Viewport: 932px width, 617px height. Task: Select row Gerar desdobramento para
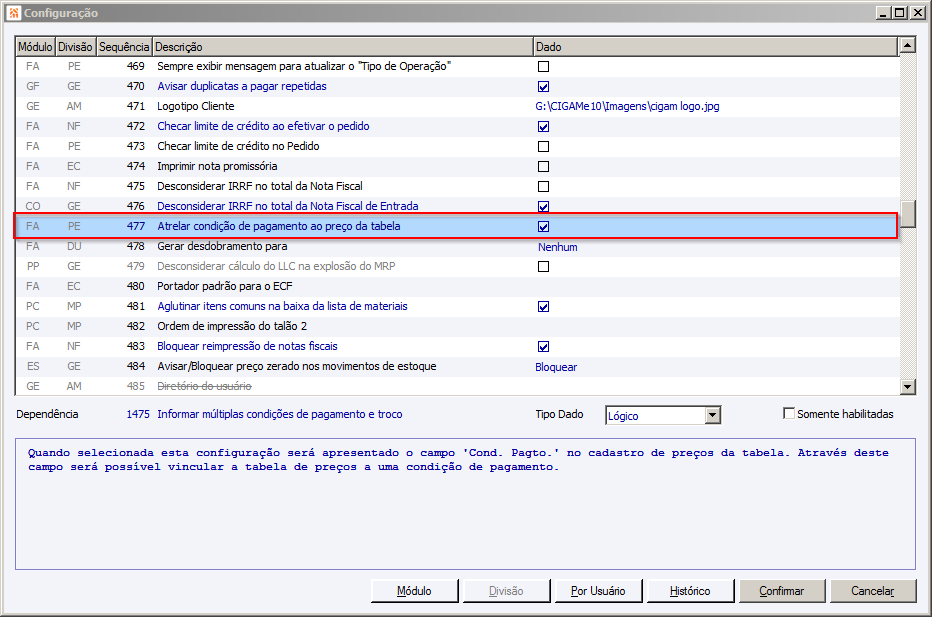point(456,246)
